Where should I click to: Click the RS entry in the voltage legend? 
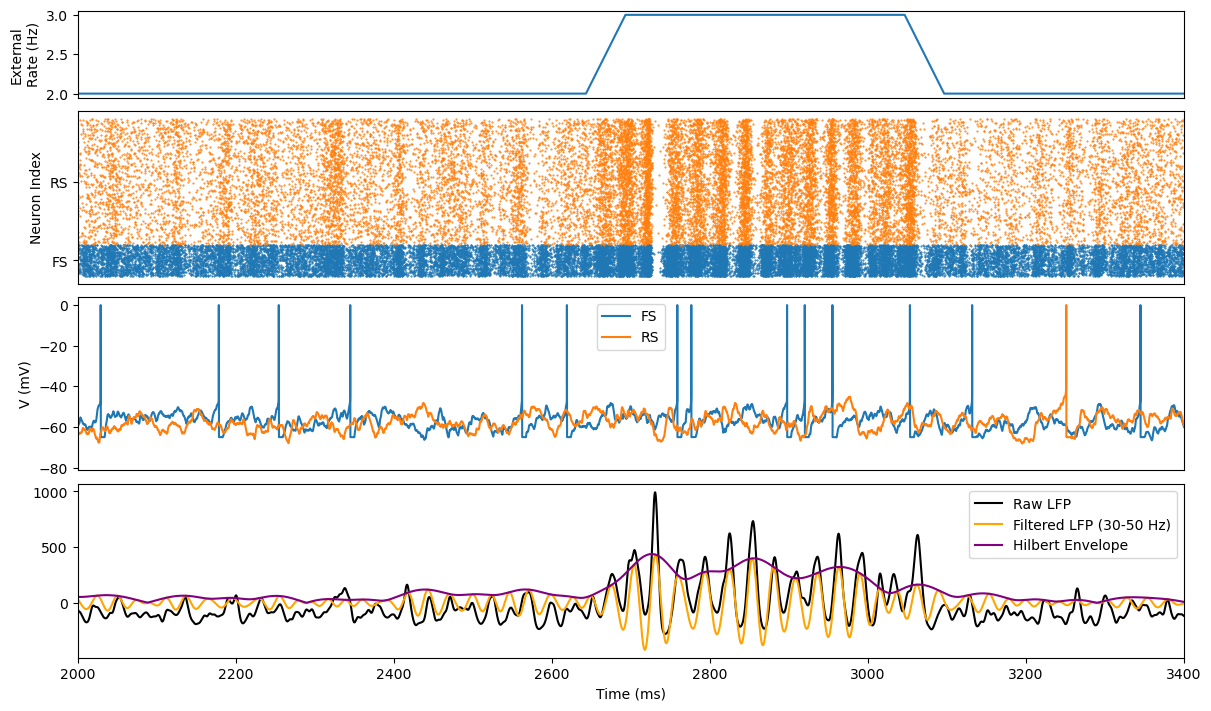(631, 337)
